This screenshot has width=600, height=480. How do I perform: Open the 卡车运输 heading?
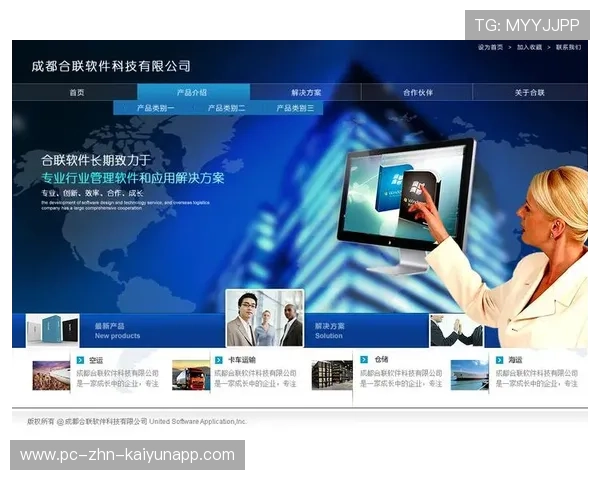coord(242,360)
